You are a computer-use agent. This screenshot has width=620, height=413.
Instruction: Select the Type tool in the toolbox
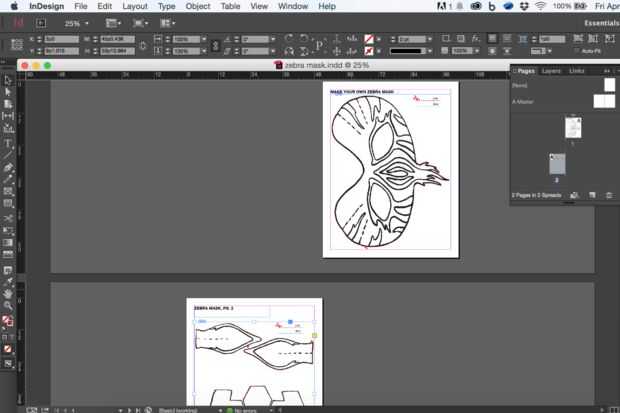(8, 143)
